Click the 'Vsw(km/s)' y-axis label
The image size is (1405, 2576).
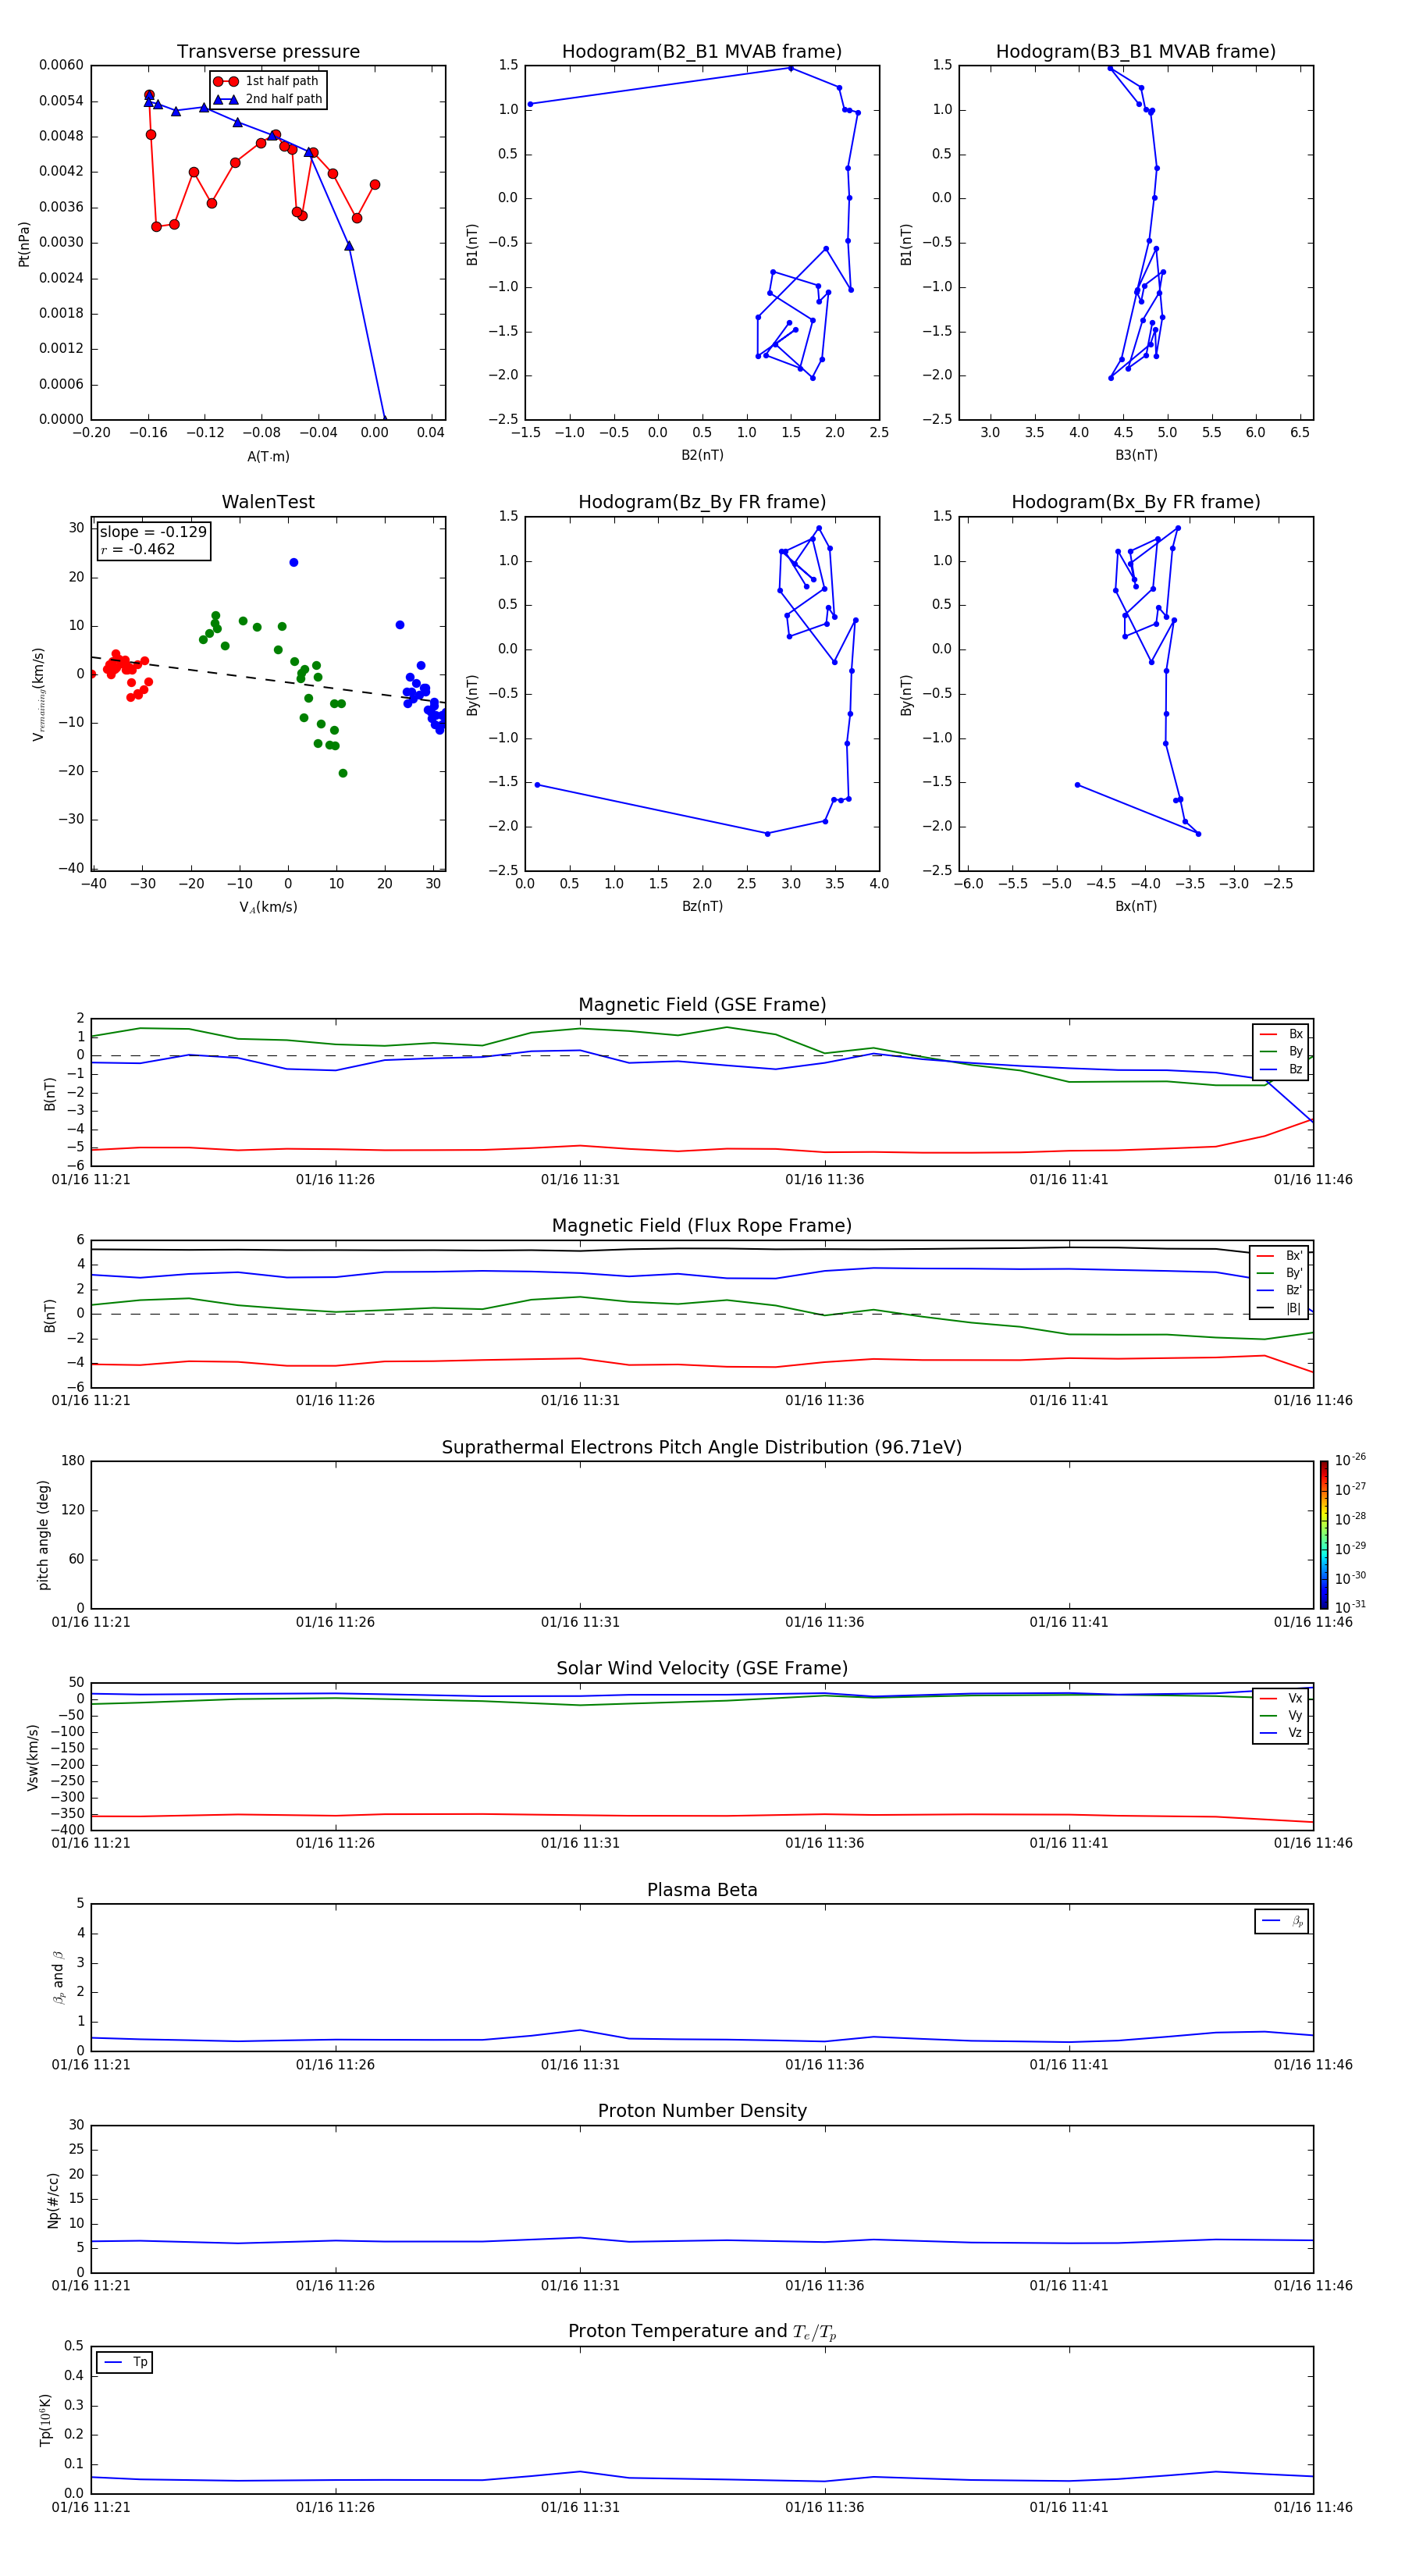pyautogui.click(x=33, y=1757)
